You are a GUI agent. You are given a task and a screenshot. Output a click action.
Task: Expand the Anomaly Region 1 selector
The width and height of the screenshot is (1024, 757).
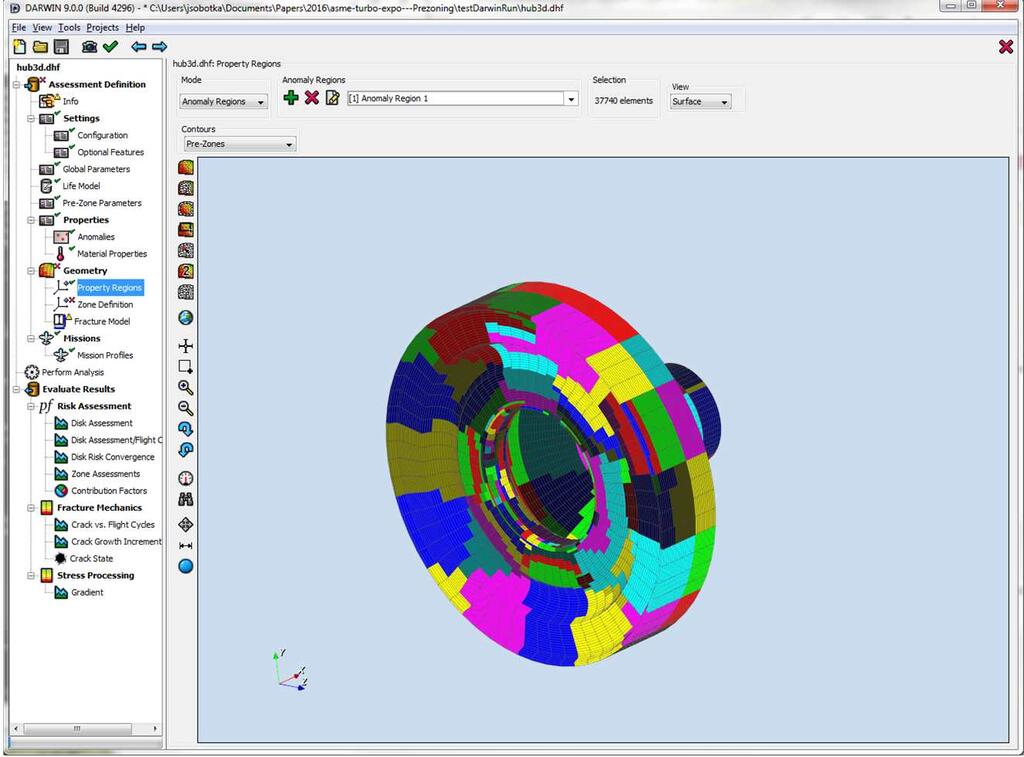coord(571,99)
